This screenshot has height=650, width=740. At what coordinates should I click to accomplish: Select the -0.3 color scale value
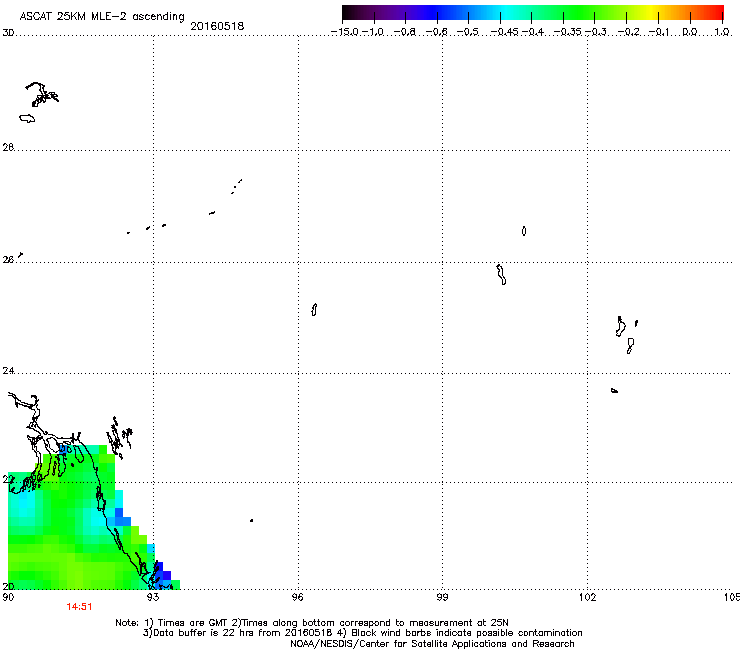click(x=596, y=32)
